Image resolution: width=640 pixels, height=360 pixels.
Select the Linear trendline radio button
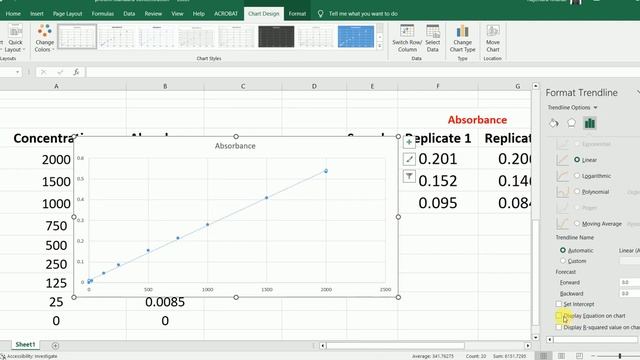[x=577, y=160]
